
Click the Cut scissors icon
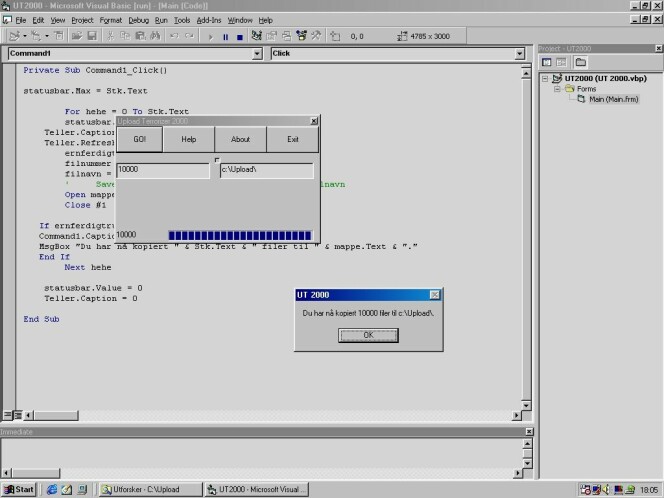(110, 36)
